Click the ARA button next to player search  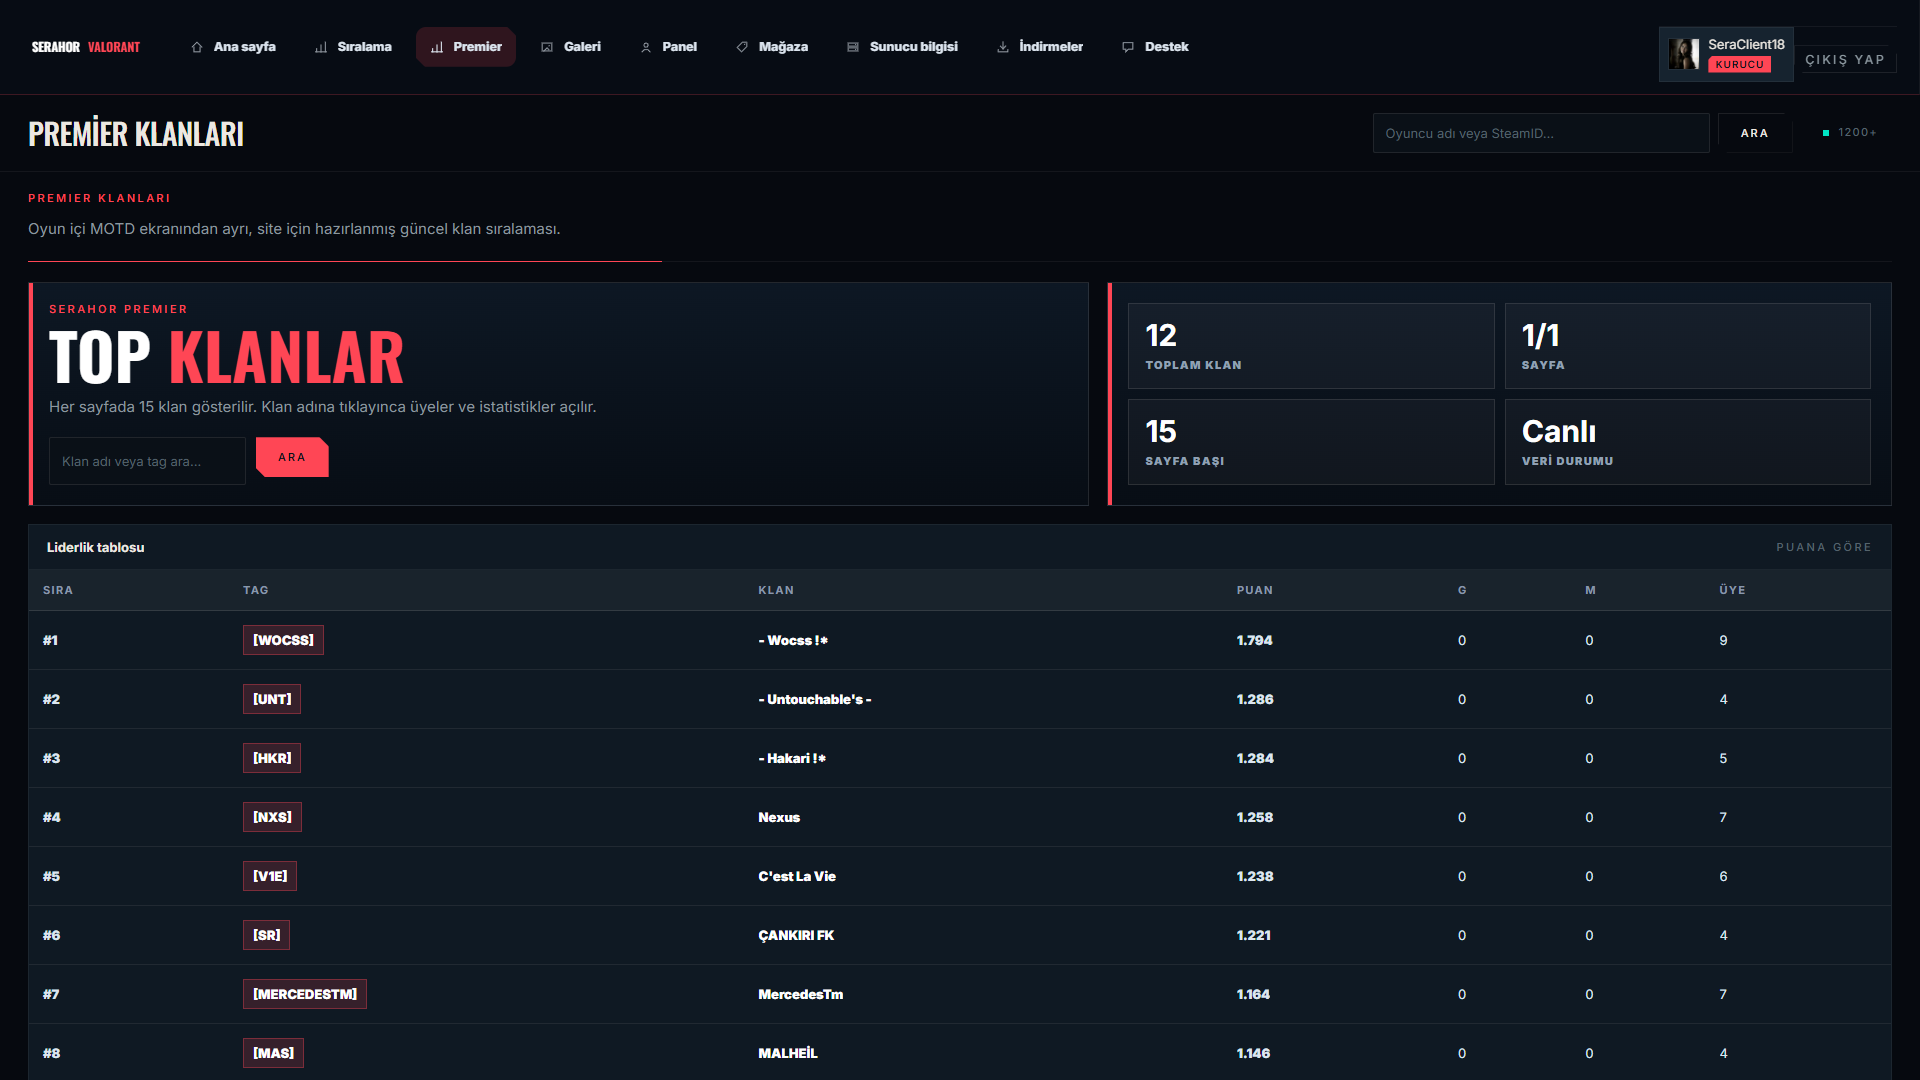click(1754, 133)
